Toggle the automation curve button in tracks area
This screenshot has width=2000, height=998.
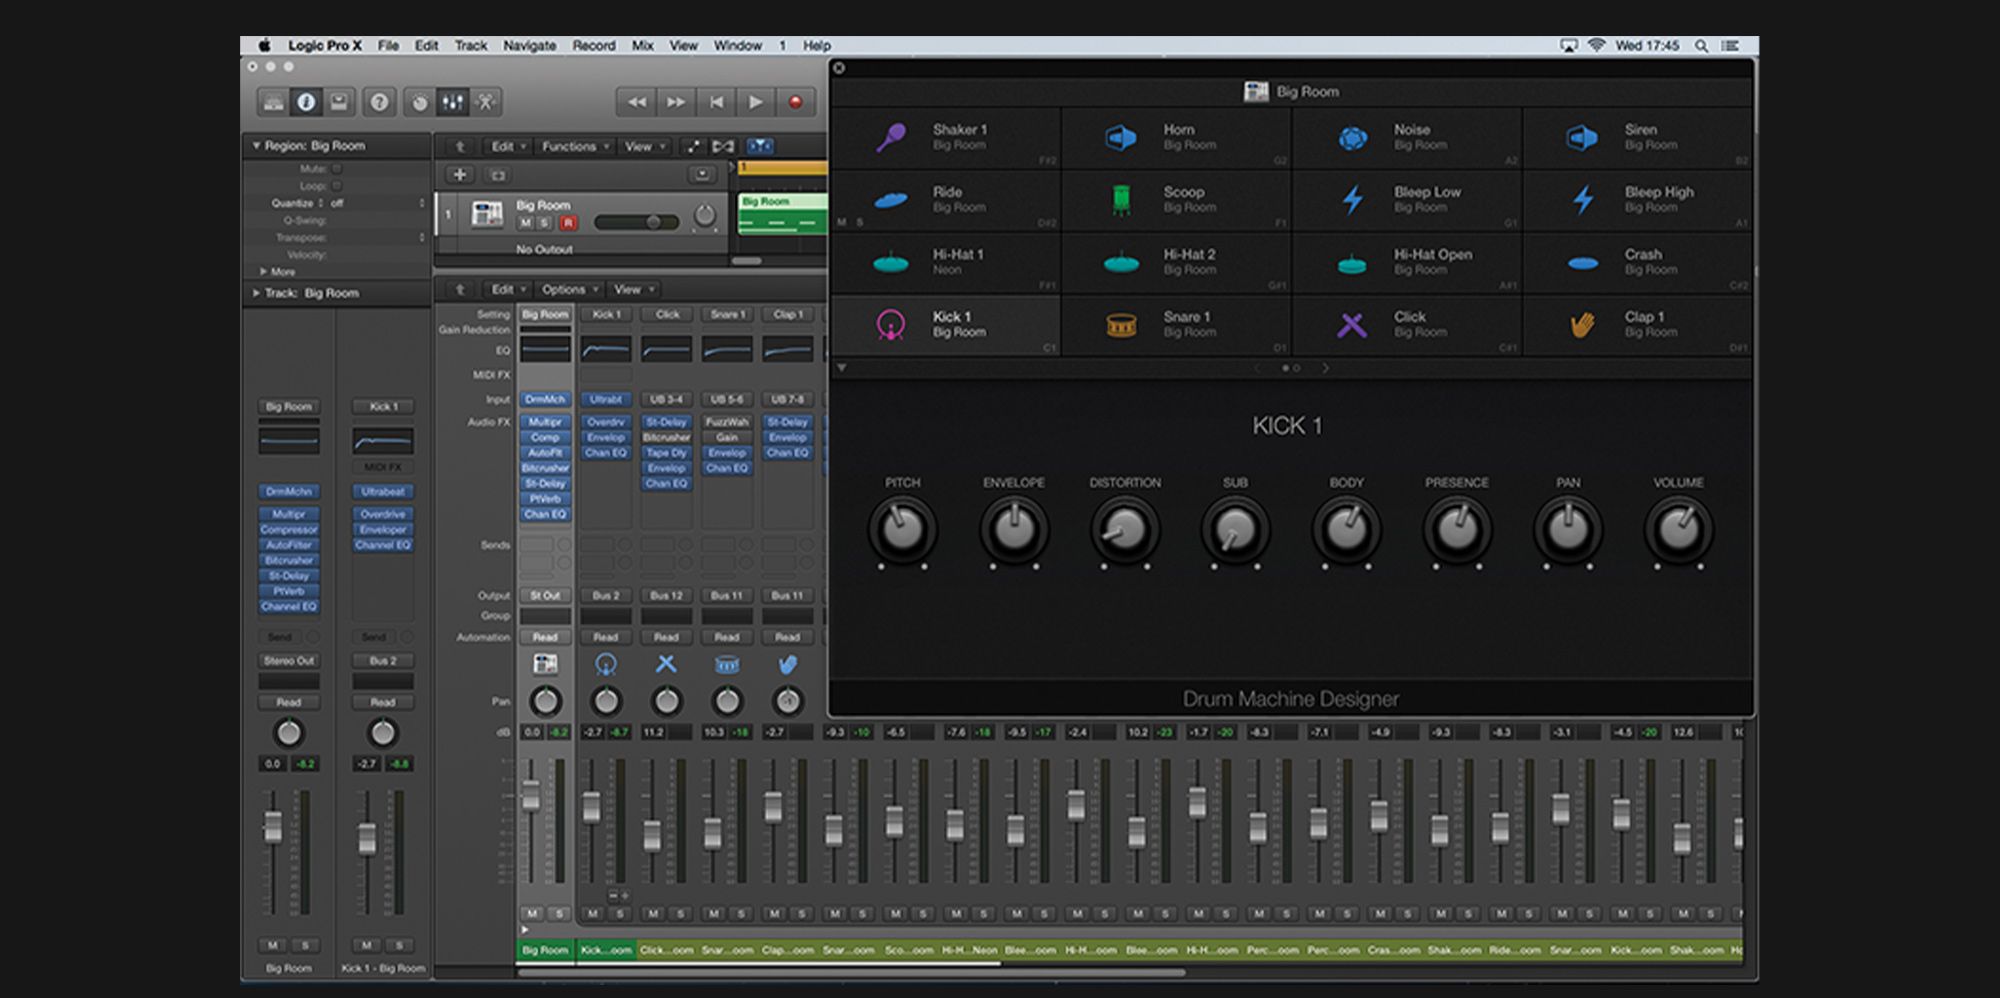tap(692, 146)
